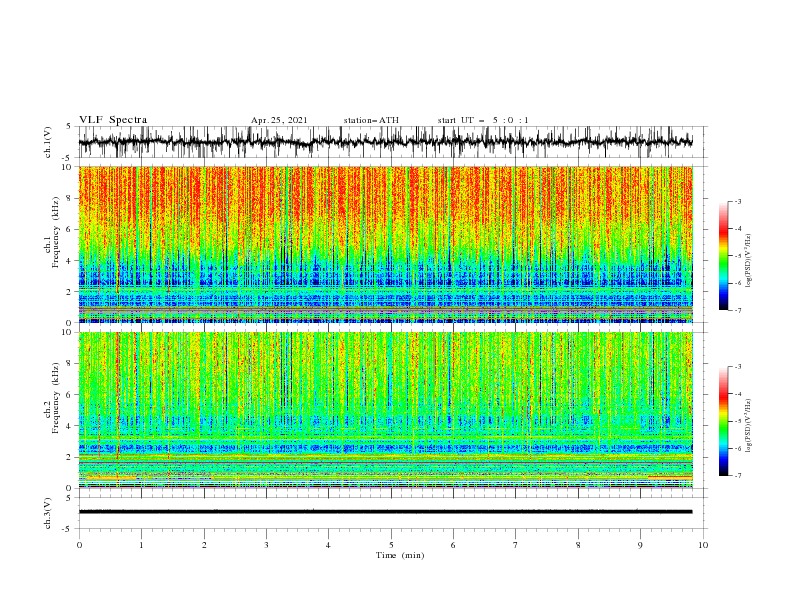This screenshot has width=792, height=612.
Task: Click the "-5" tick on ch.2 colorbar
Action: 737,421
